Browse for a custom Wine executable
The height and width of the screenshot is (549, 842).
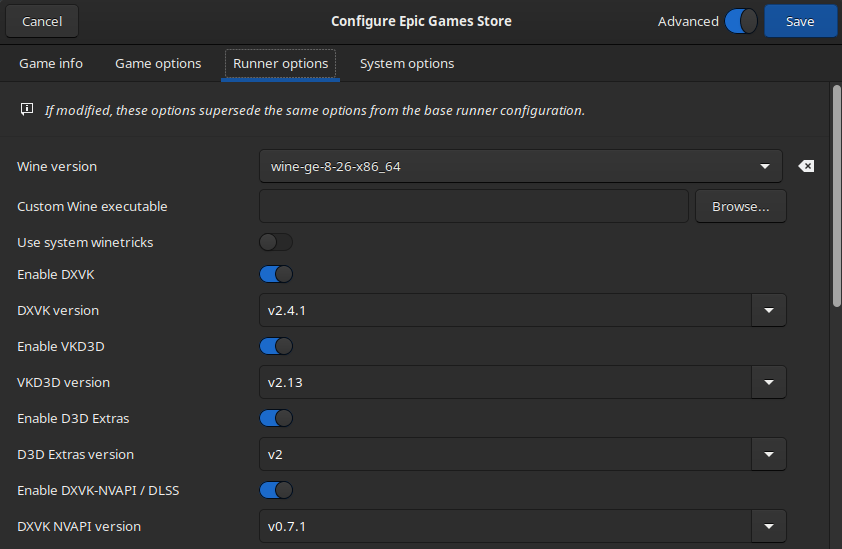(741, 206)
